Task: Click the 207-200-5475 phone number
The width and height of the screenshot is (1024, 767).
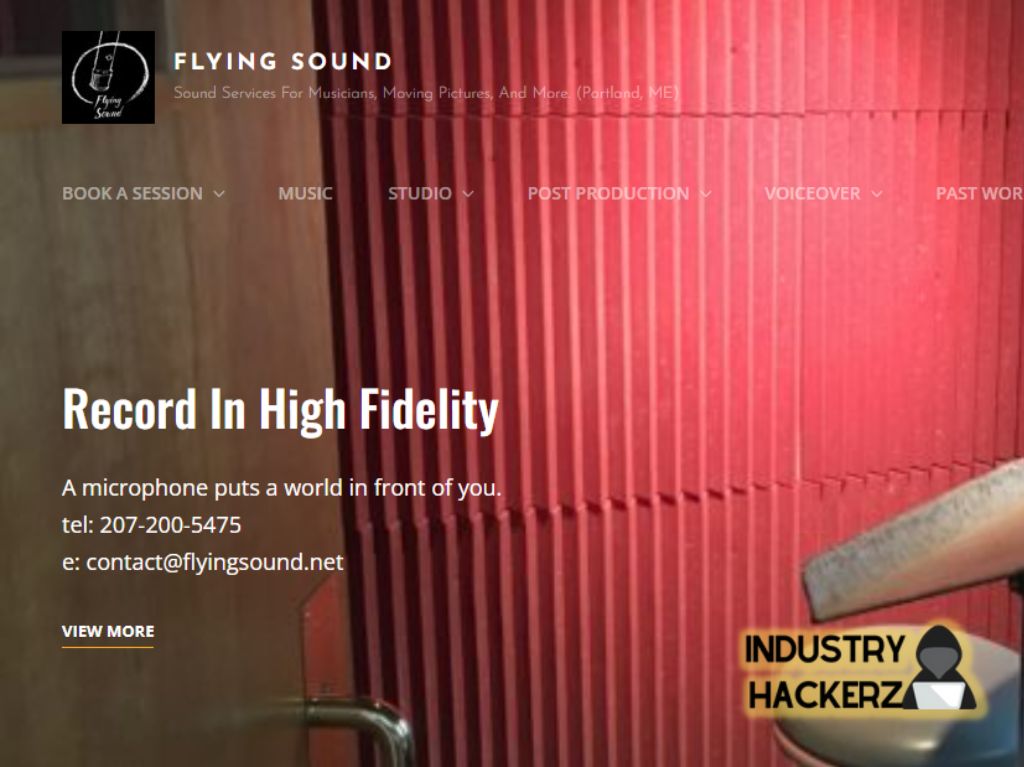Action: tap(170, 525)
